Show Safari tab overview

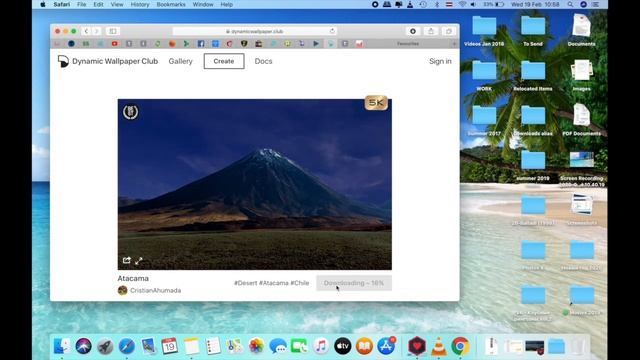(449, 31)
